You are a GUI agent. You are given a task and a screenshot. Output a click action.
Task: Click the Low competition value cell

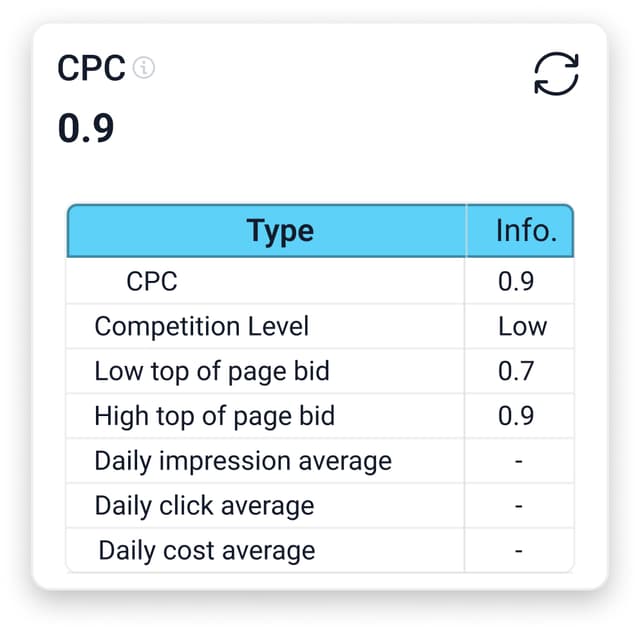tap(522, 326)
